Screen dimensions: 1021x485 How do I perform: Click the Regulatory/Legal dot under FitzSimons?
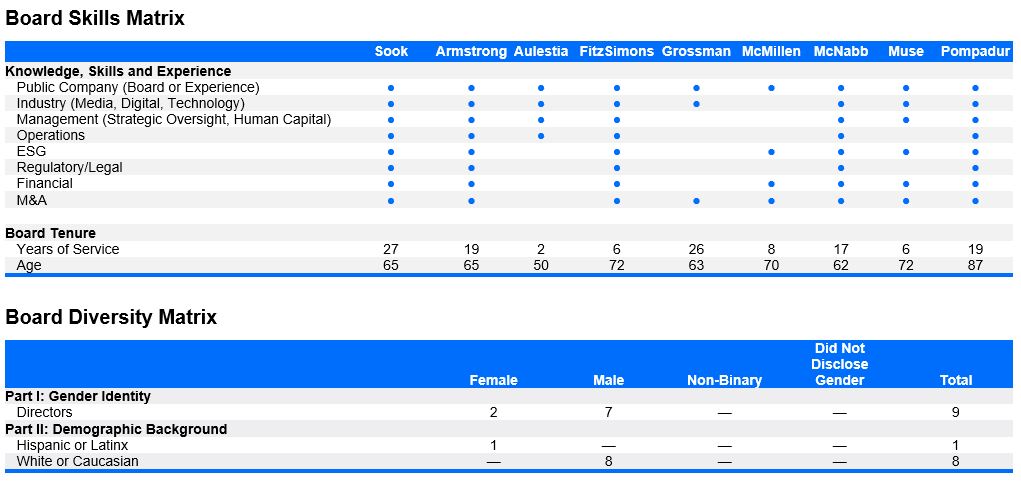coord(617,168)
